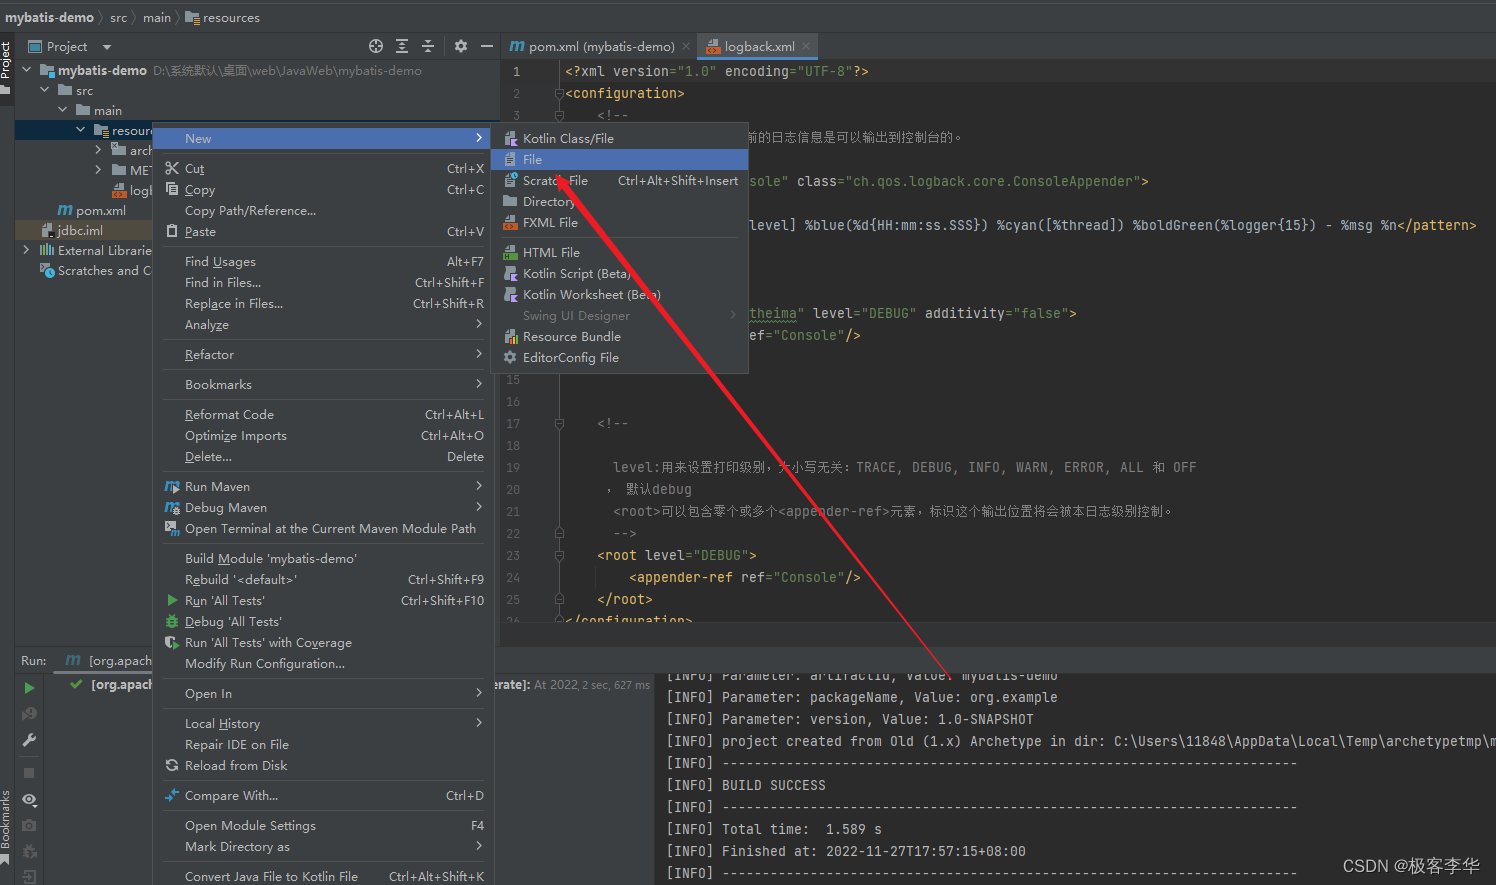Close the logback.xml editor tab

tap(806, 46)
